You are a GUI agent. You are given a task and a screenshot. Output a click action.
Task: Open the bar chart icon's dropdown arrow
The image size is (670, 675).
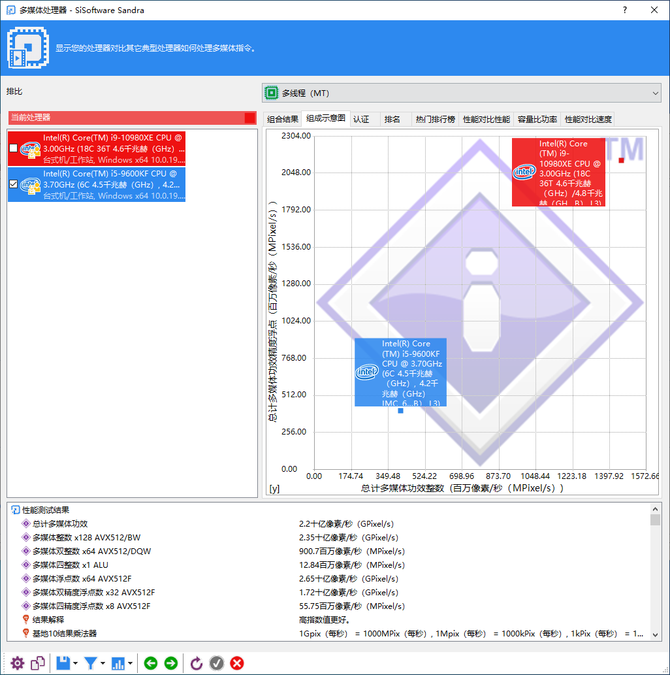130,663
